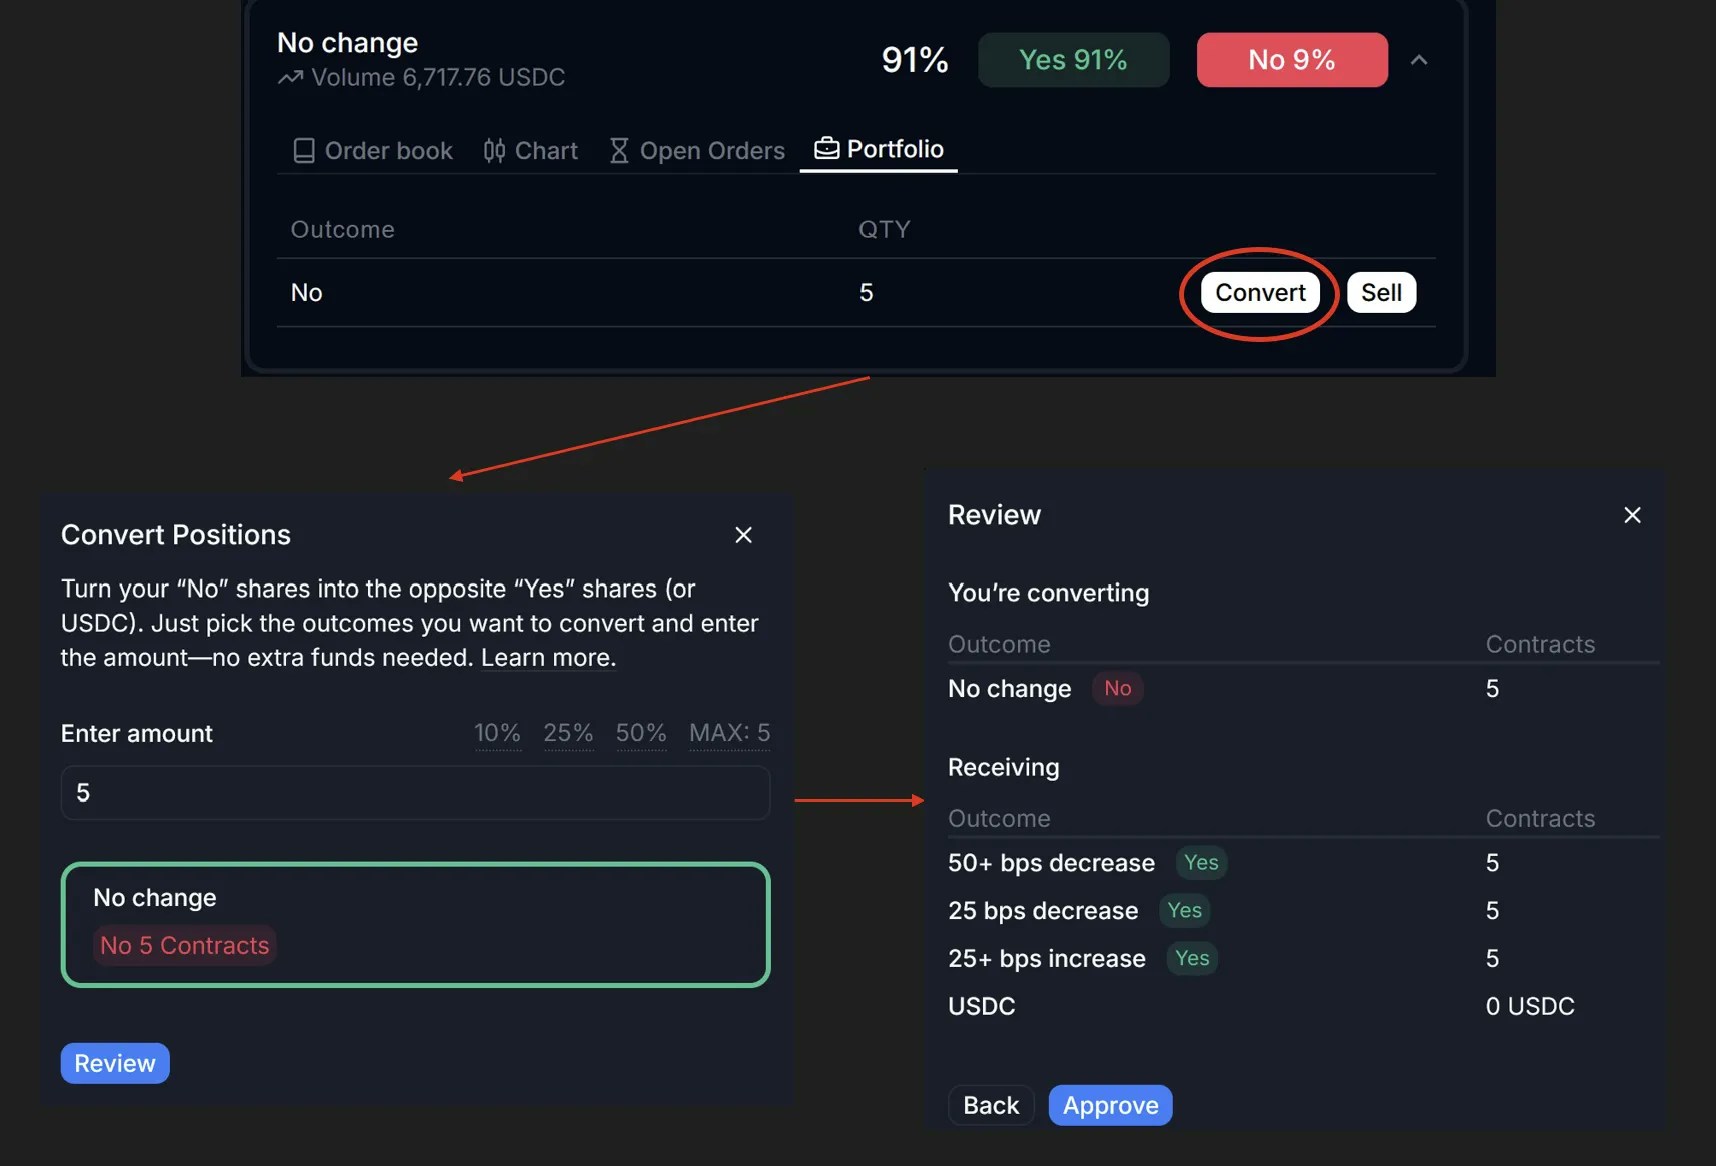Click the amount input field showing 5

click(414, 792)
